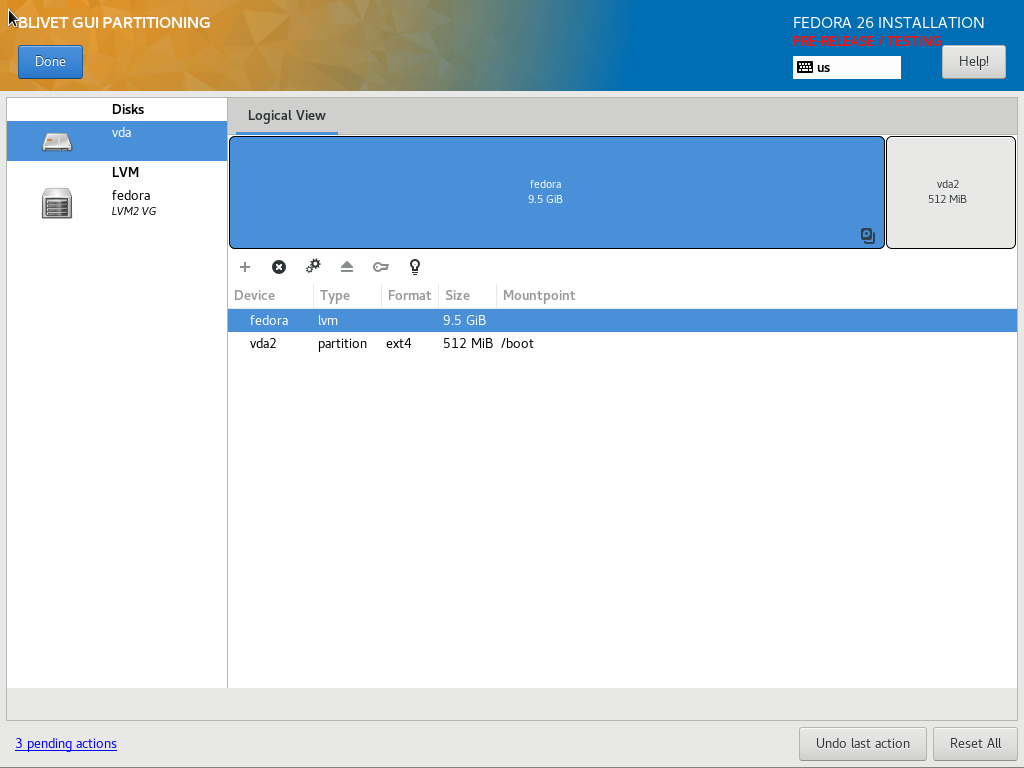
Task: Select the vda disk drive icon
Action: pos(57,141)
